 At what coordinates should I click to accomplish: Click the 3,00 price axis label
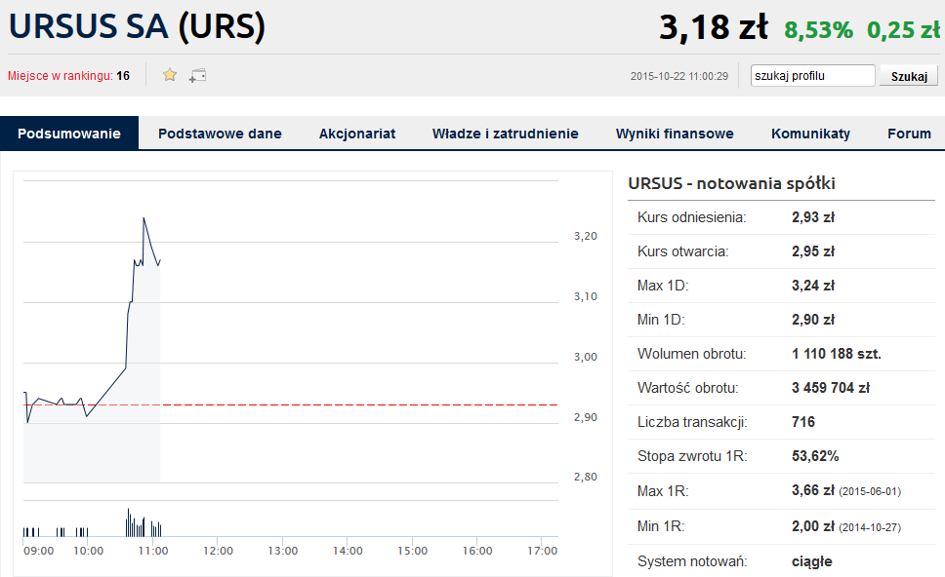tap(585, 357)
